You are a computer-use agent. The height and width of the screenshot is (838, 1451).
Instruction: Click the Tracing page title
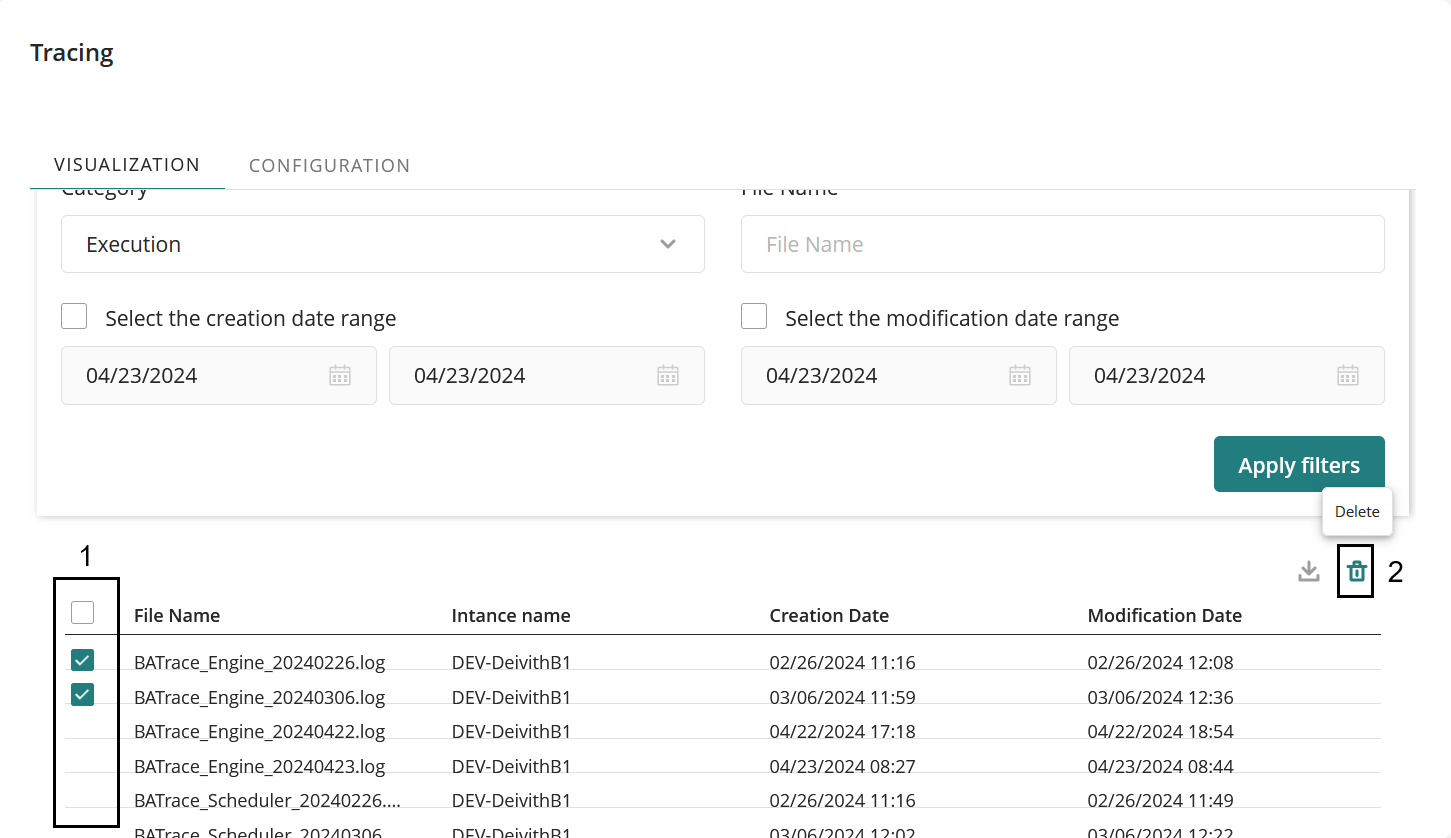click(72, 53)
